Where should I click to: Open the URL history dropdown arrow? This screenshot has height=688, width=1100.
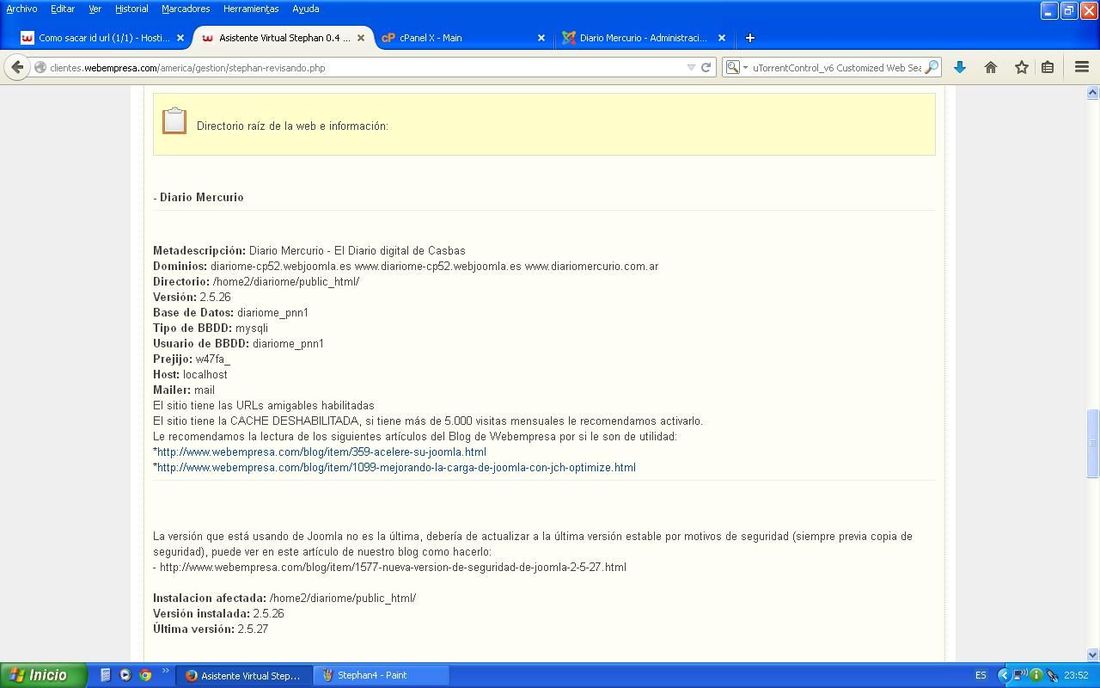[x=691, y=67]
